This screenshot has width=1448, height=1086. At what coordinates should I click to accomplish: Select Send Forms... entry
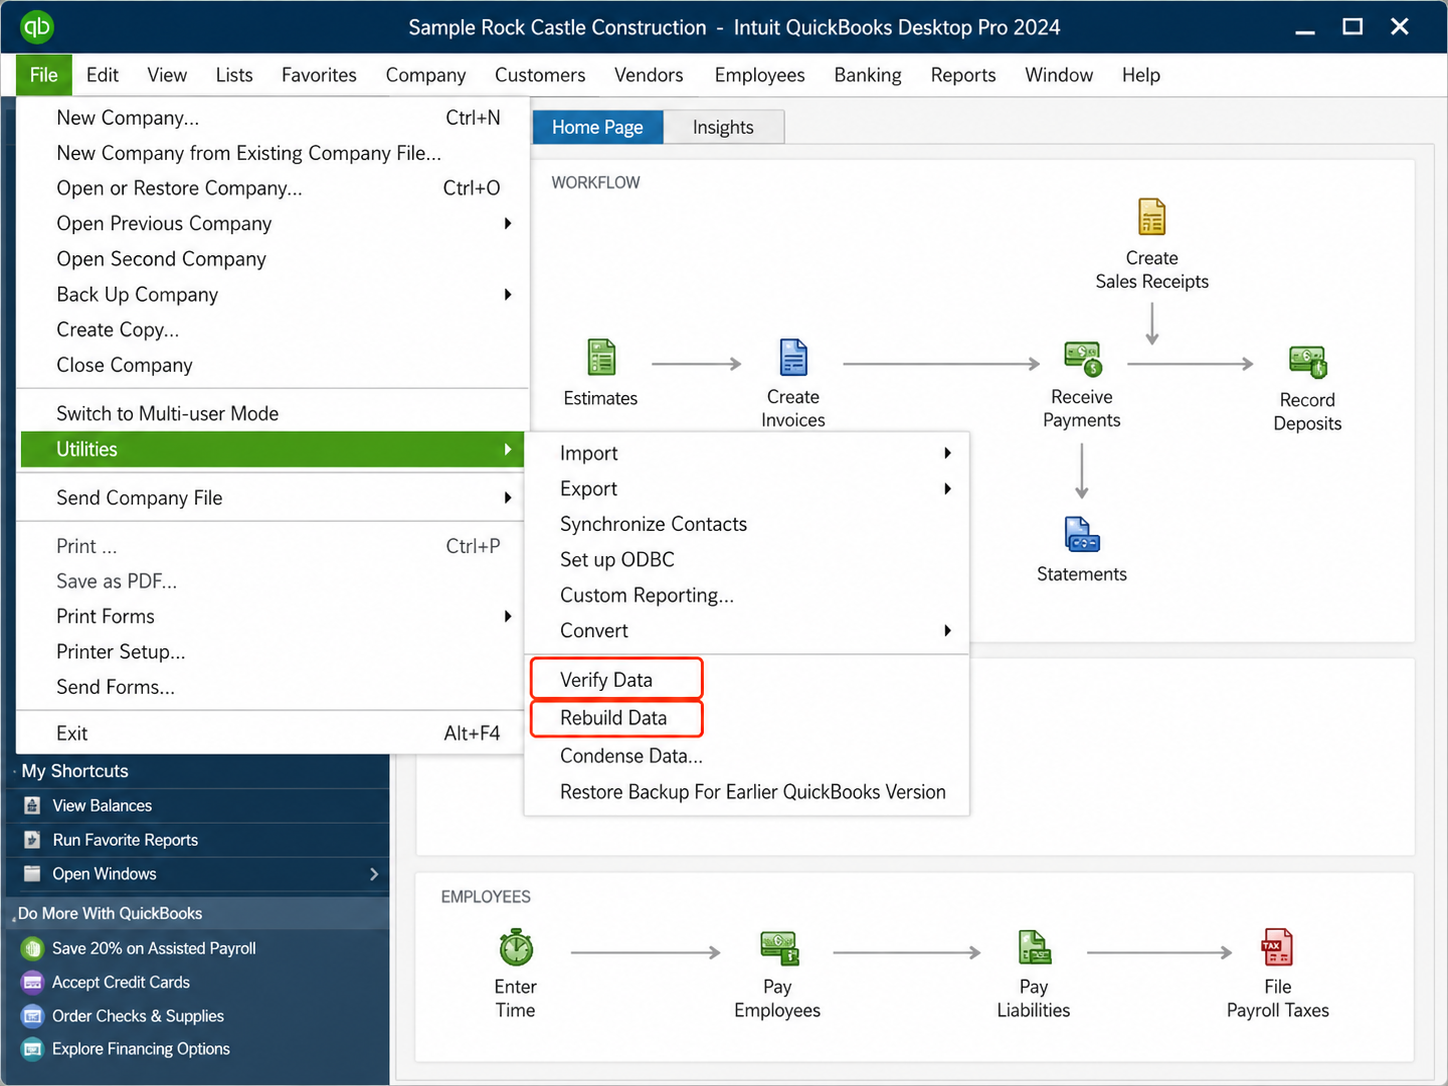(x=272, y=687)
